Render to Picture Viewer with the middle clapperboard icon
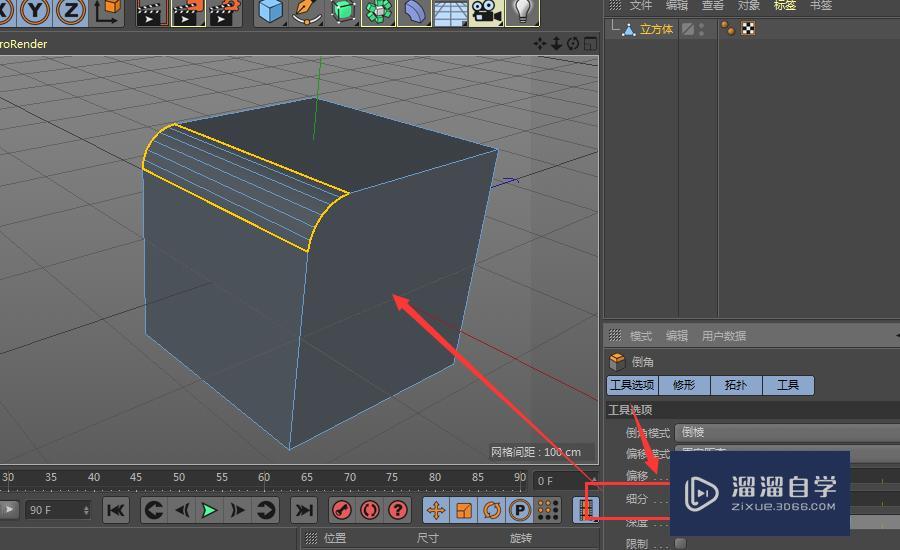The width and height of the screenshot is (900, 550). (x=188, y=13)
